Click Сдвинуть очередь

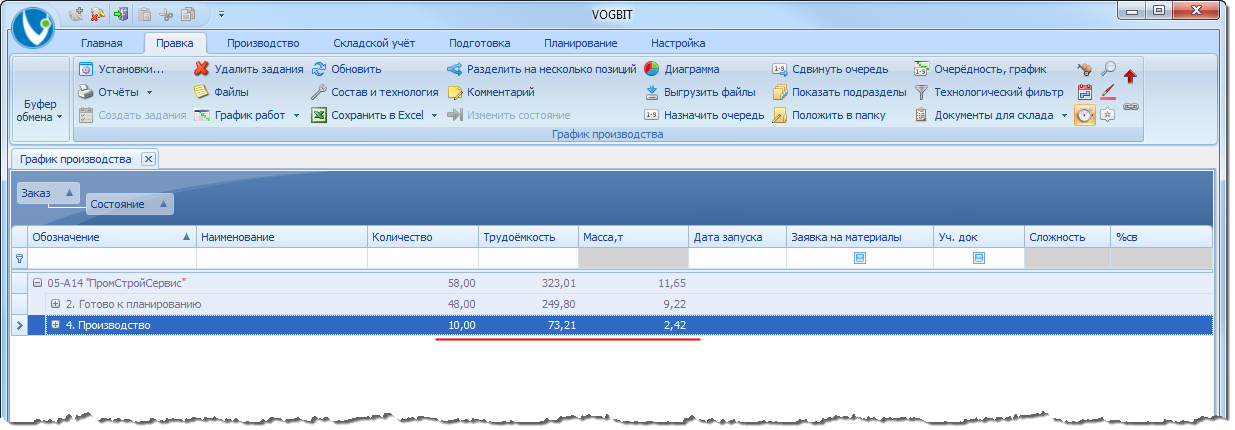pyautogui.click(x=829, y=69)
